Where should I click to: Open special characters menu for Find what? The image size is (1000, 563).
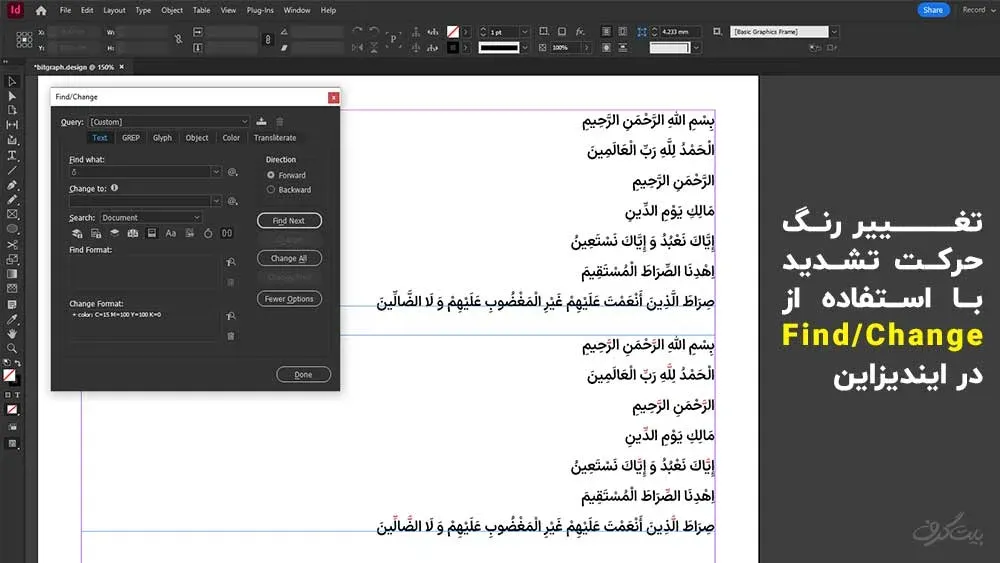(232, 172)
